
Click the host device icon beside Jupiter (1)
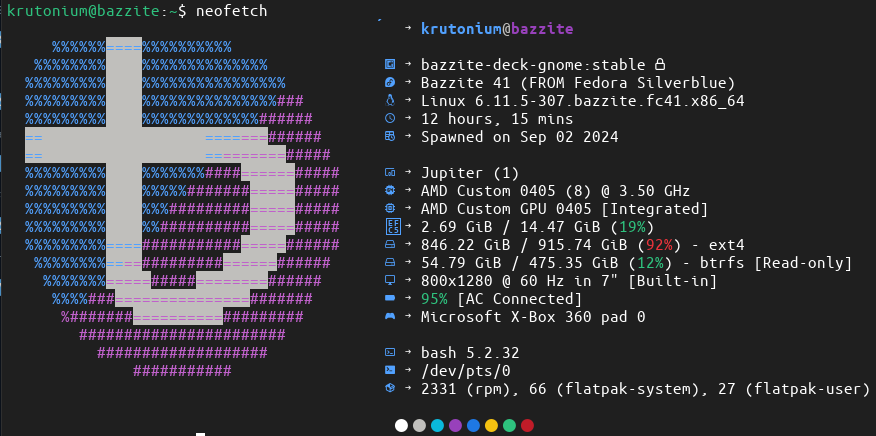click(x=390, y=173)
